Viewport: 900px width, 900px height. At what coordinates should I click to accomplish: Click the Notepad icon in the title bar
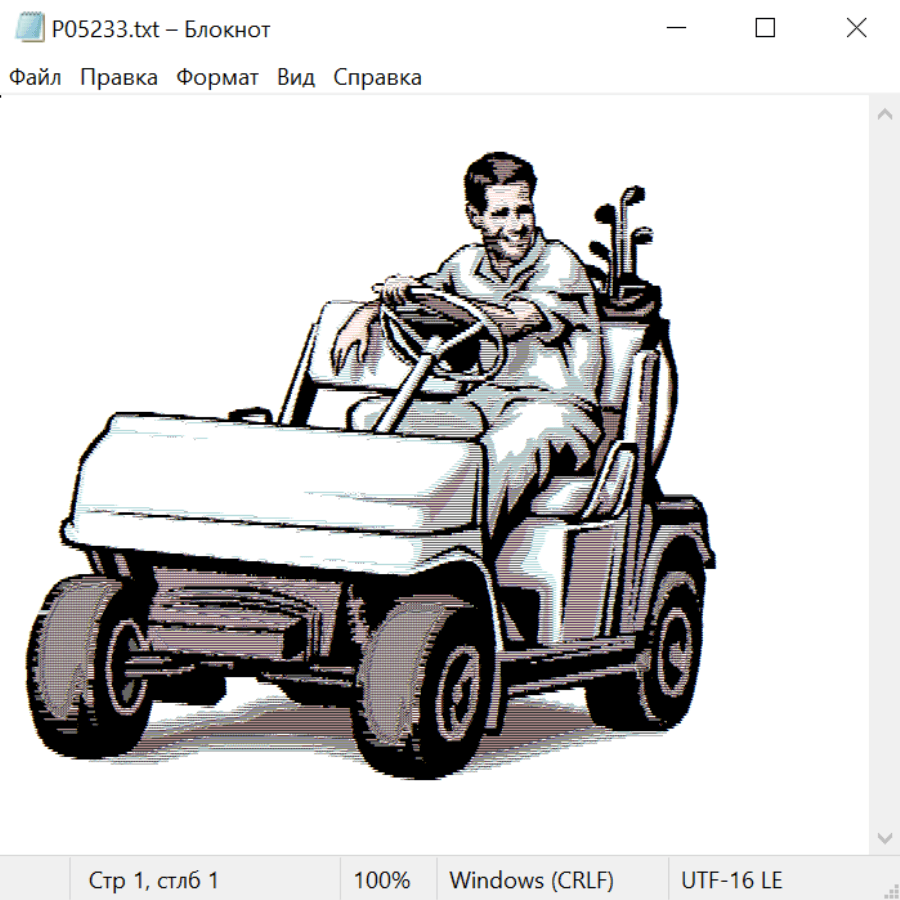click(x=30, y=29)
